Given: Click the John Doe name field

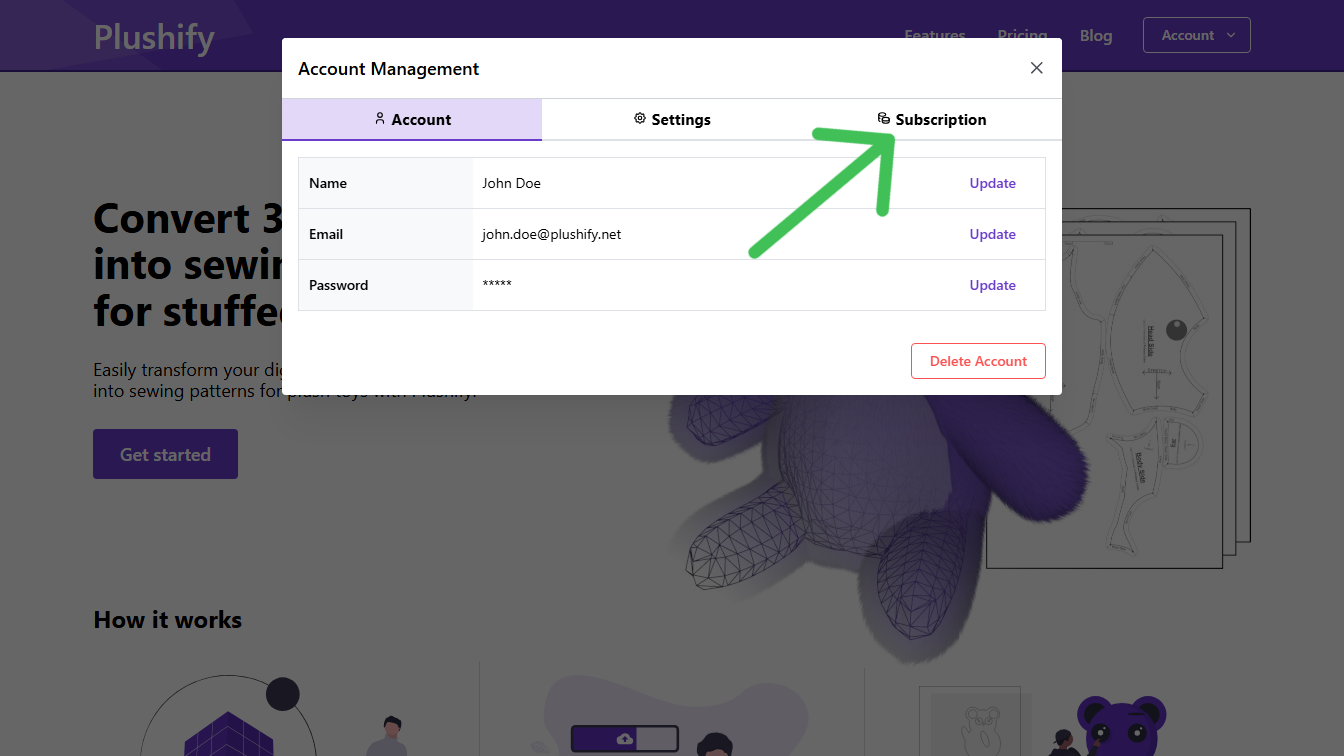Looking at the screenshot, I should click(512, 183).
